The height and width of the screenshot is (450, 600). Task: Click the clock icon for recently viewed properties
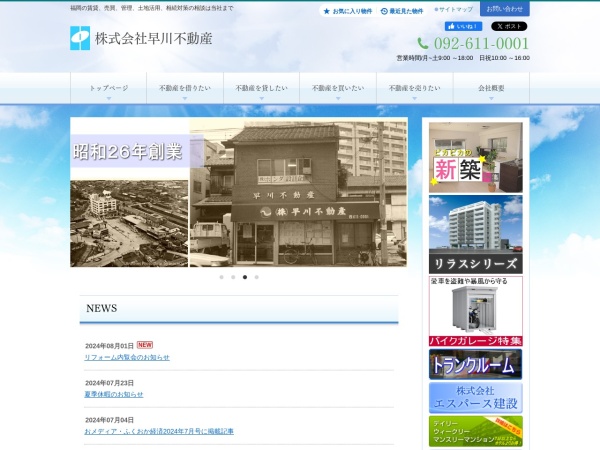pos(384,11)
